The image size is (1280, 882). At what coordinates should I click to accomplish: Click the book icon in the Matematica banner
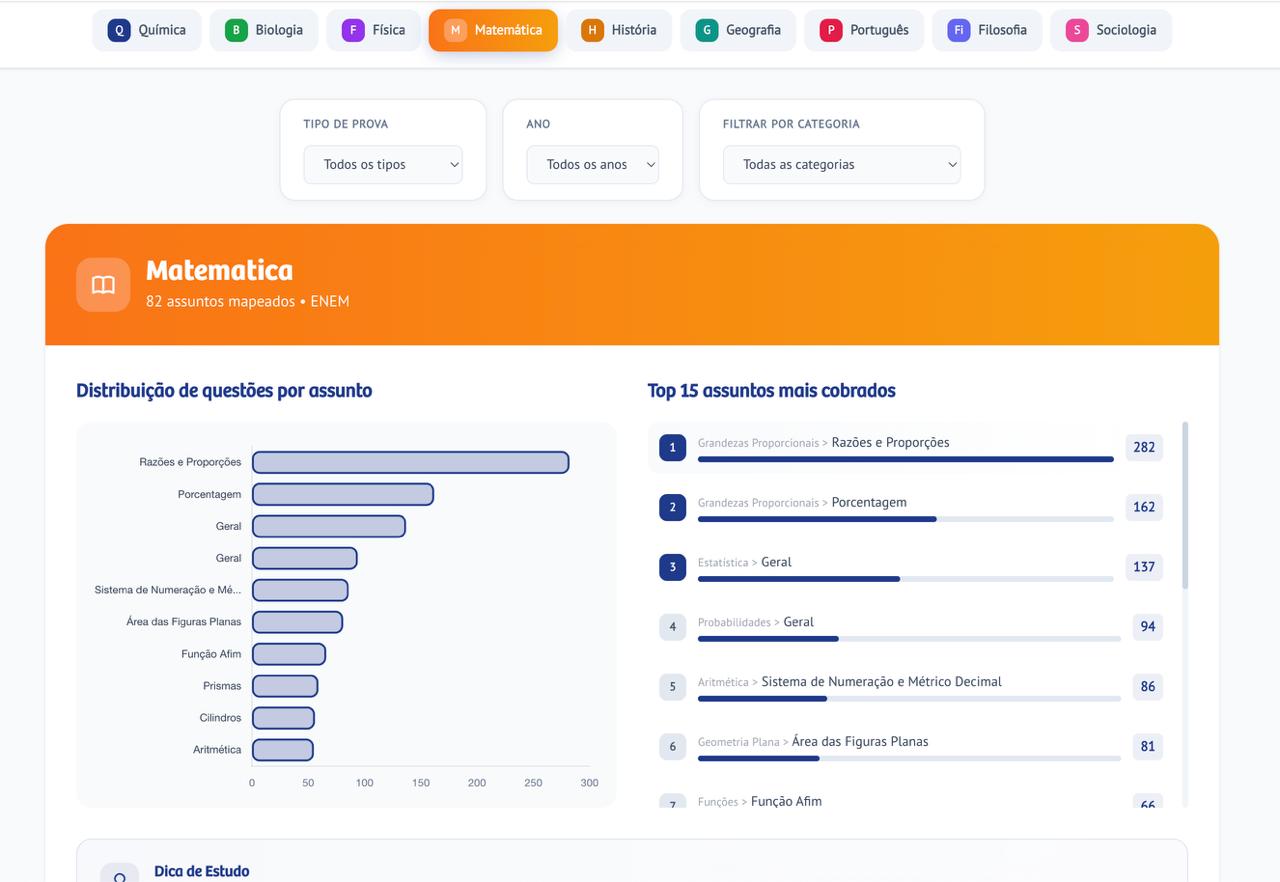click(x=103, y=284)
